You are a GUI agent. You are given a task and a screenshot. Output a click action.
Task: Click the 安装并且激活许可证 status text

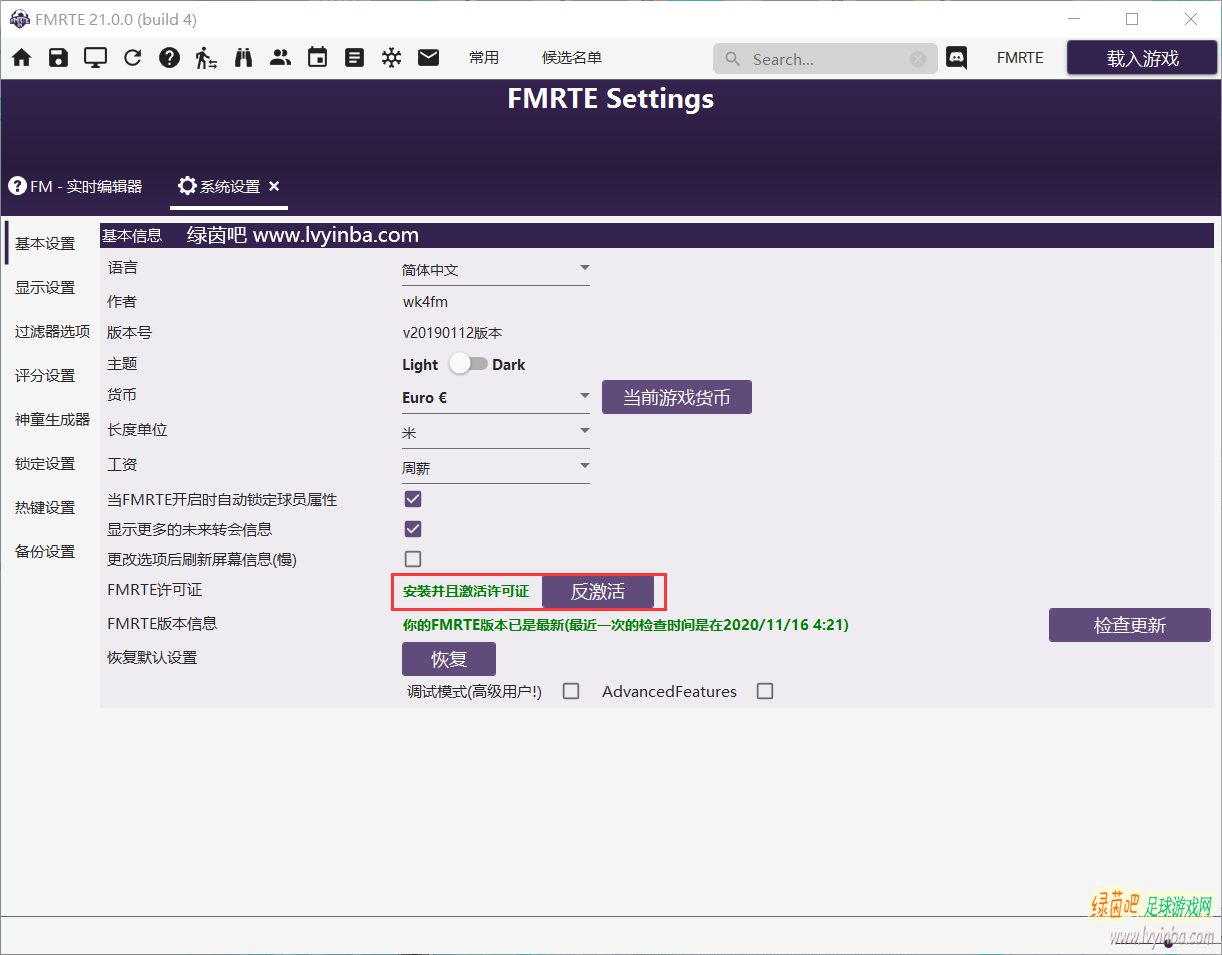pyautogui.click(x=466, y=591)
